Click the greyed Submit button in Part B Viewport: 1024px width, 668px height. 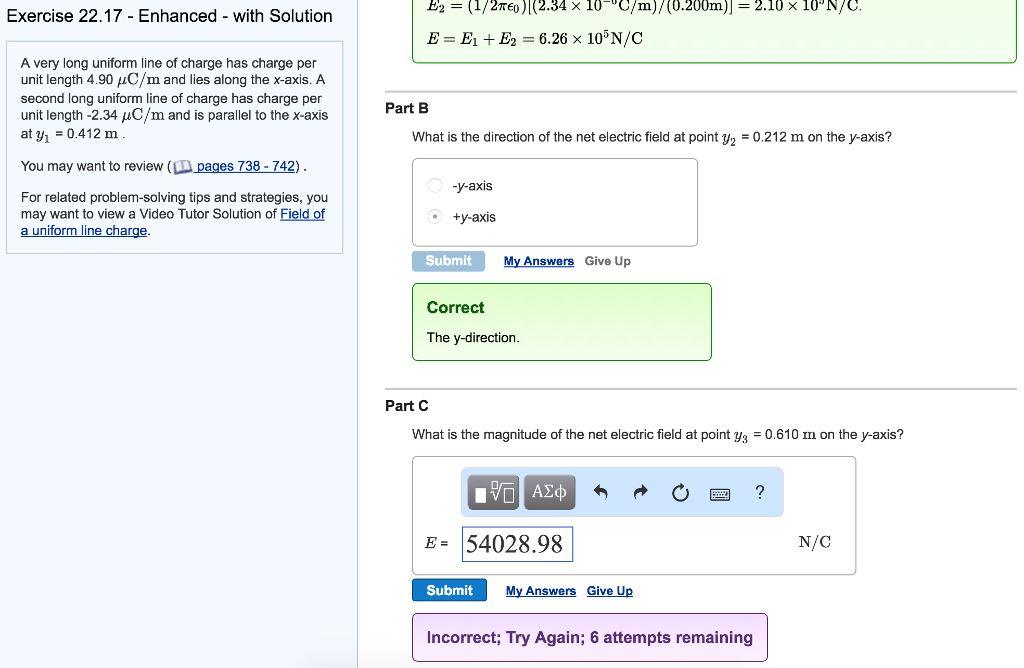448,261
